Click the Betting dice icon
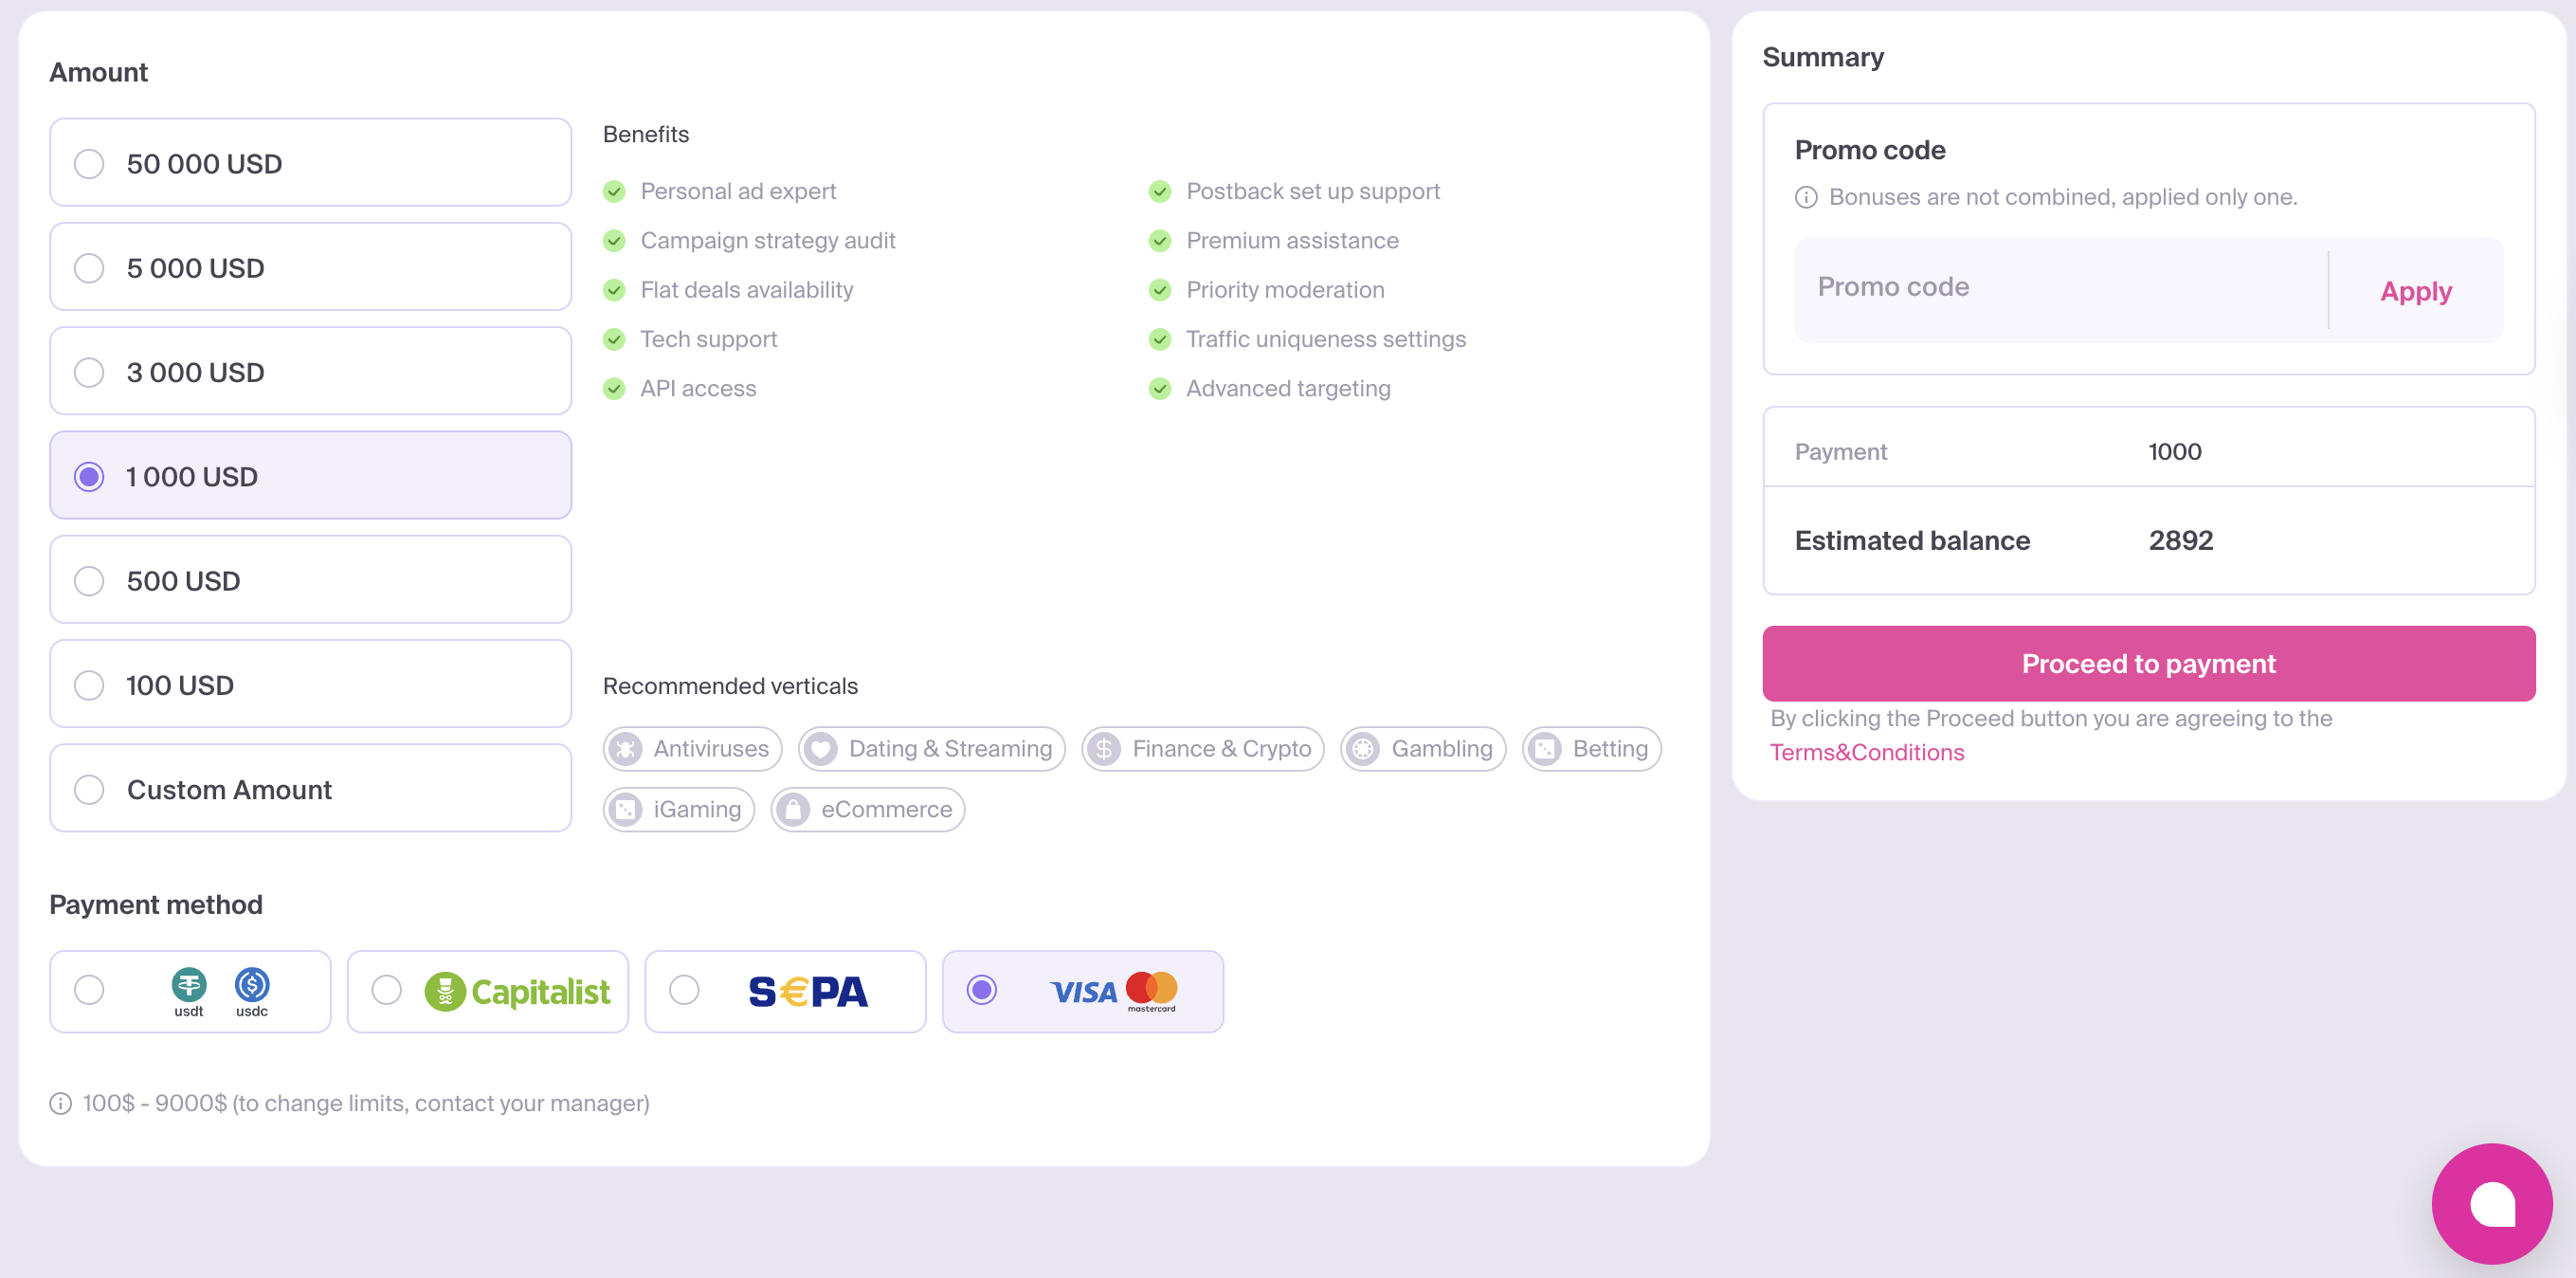This screenshot has height=1278, width=2576. 1544,749
